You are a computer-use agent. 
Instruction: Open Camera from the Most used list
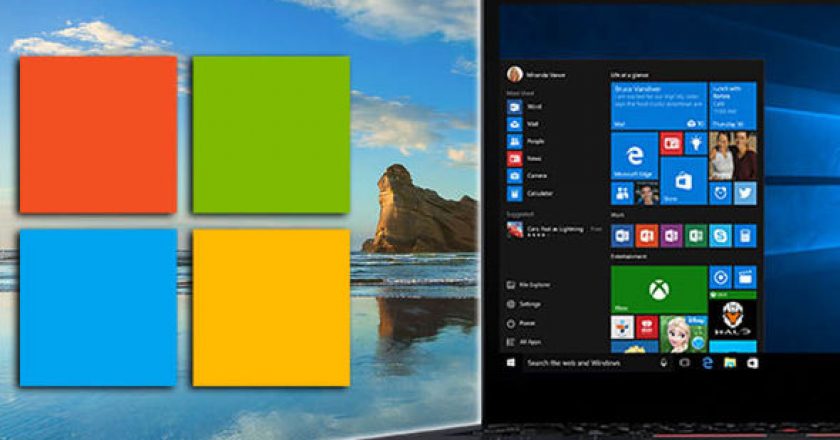point(527,176)
